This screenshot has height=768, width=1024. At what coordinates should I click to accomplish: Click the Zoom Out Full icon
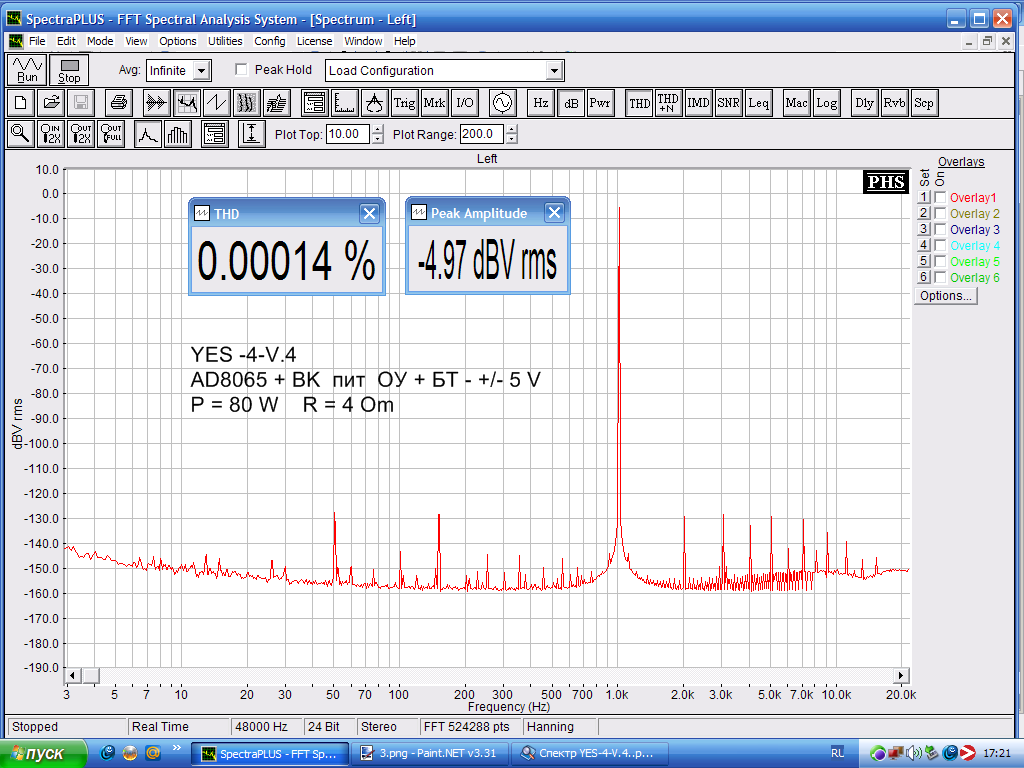pyautogui.click(x=111, y=134)
